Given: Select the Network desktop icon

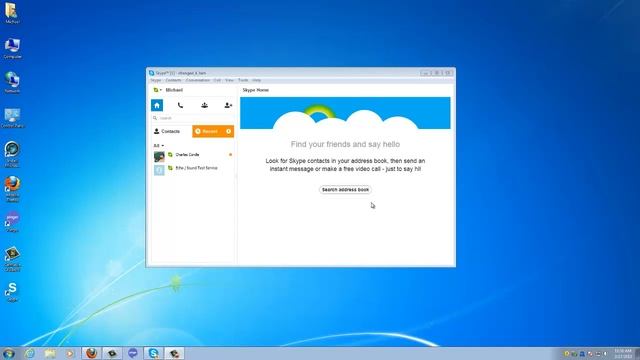Looking at the screenshot, I should pyautogui.click(x=12, y=83).
